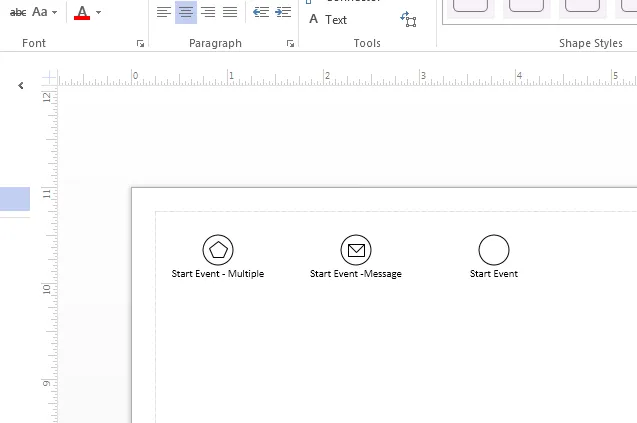Open the font color dropdown arrow
637x423 pixels.
[98, 13]
